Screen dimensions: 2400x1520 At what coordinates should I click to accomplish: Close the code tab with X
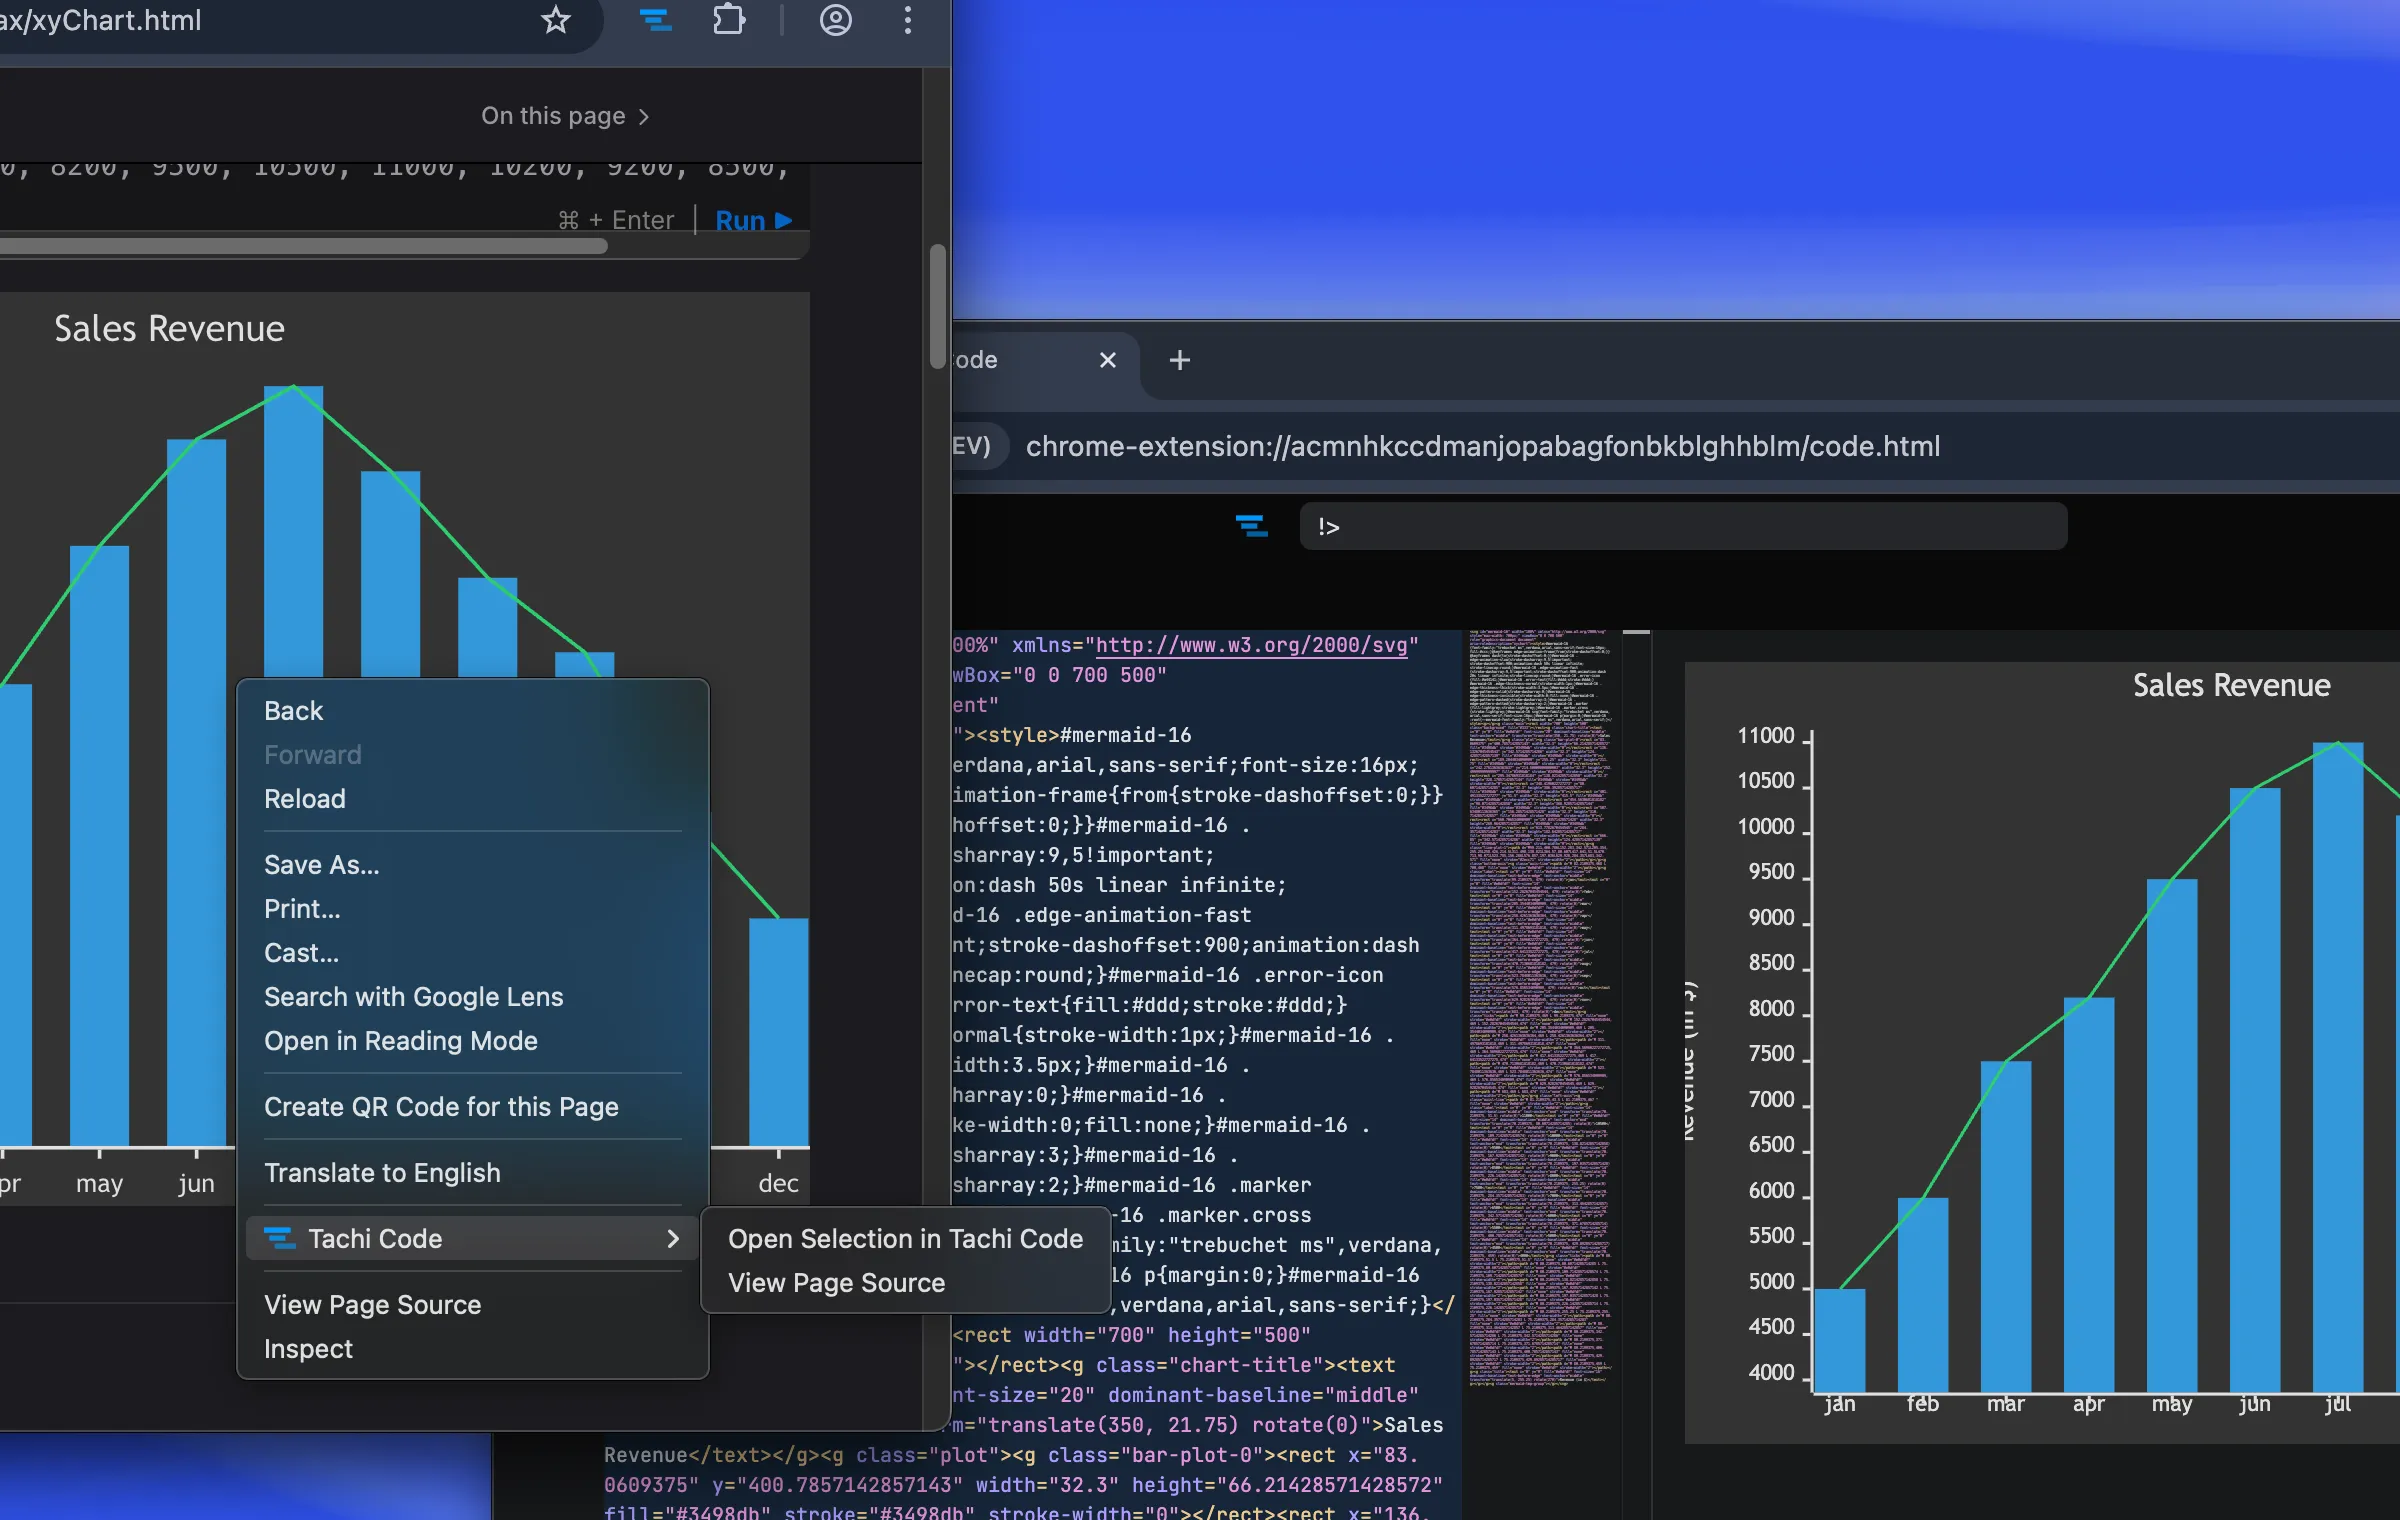point(1107,360)
